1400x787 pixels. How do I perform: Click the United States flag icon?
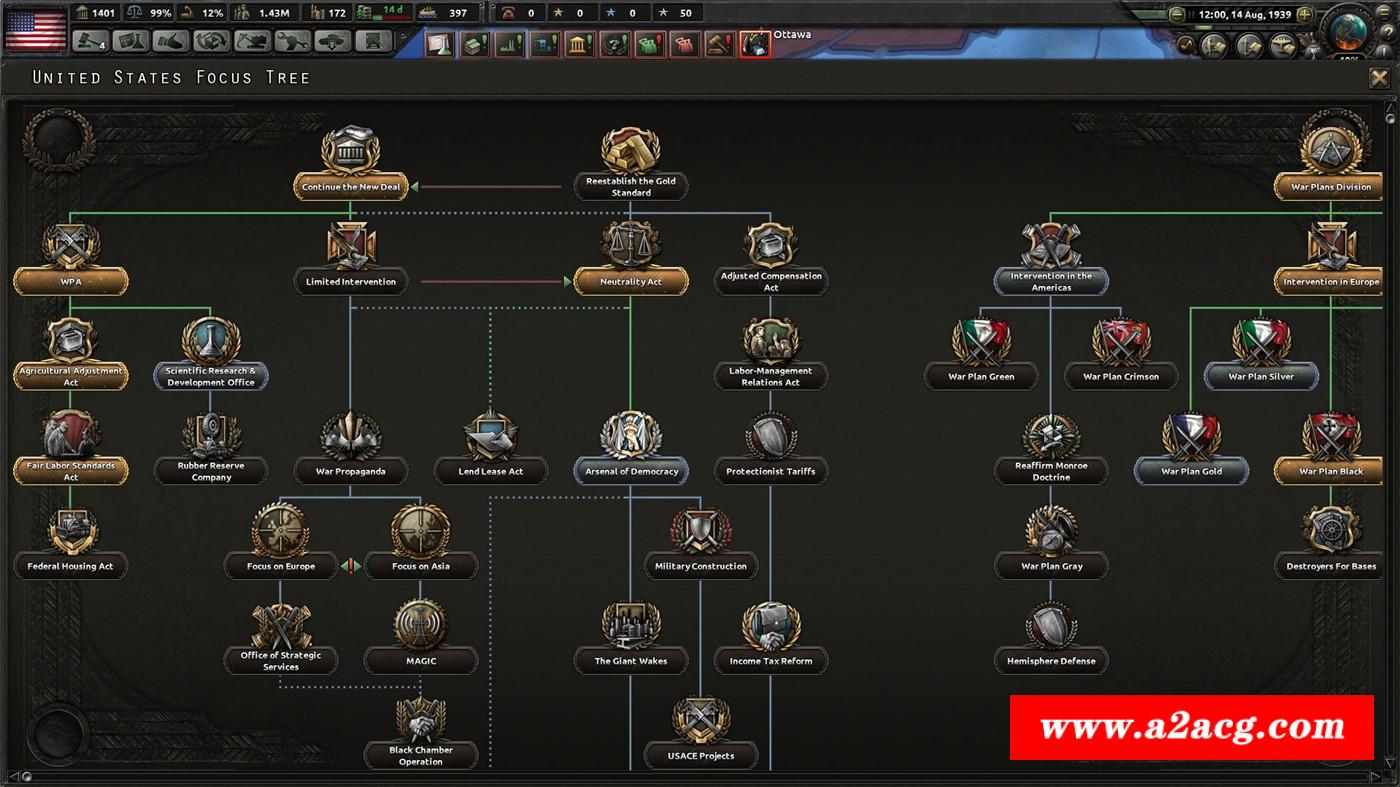click(35, 28)
